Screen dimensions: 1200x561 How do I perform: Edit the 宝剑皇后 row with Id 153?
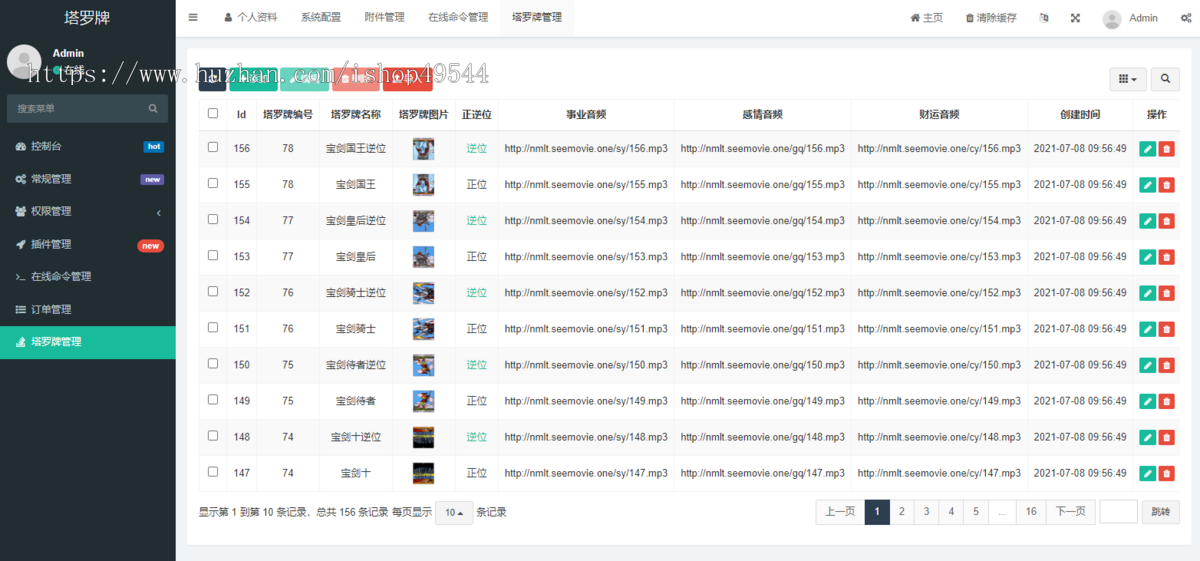pos(1147,257)
